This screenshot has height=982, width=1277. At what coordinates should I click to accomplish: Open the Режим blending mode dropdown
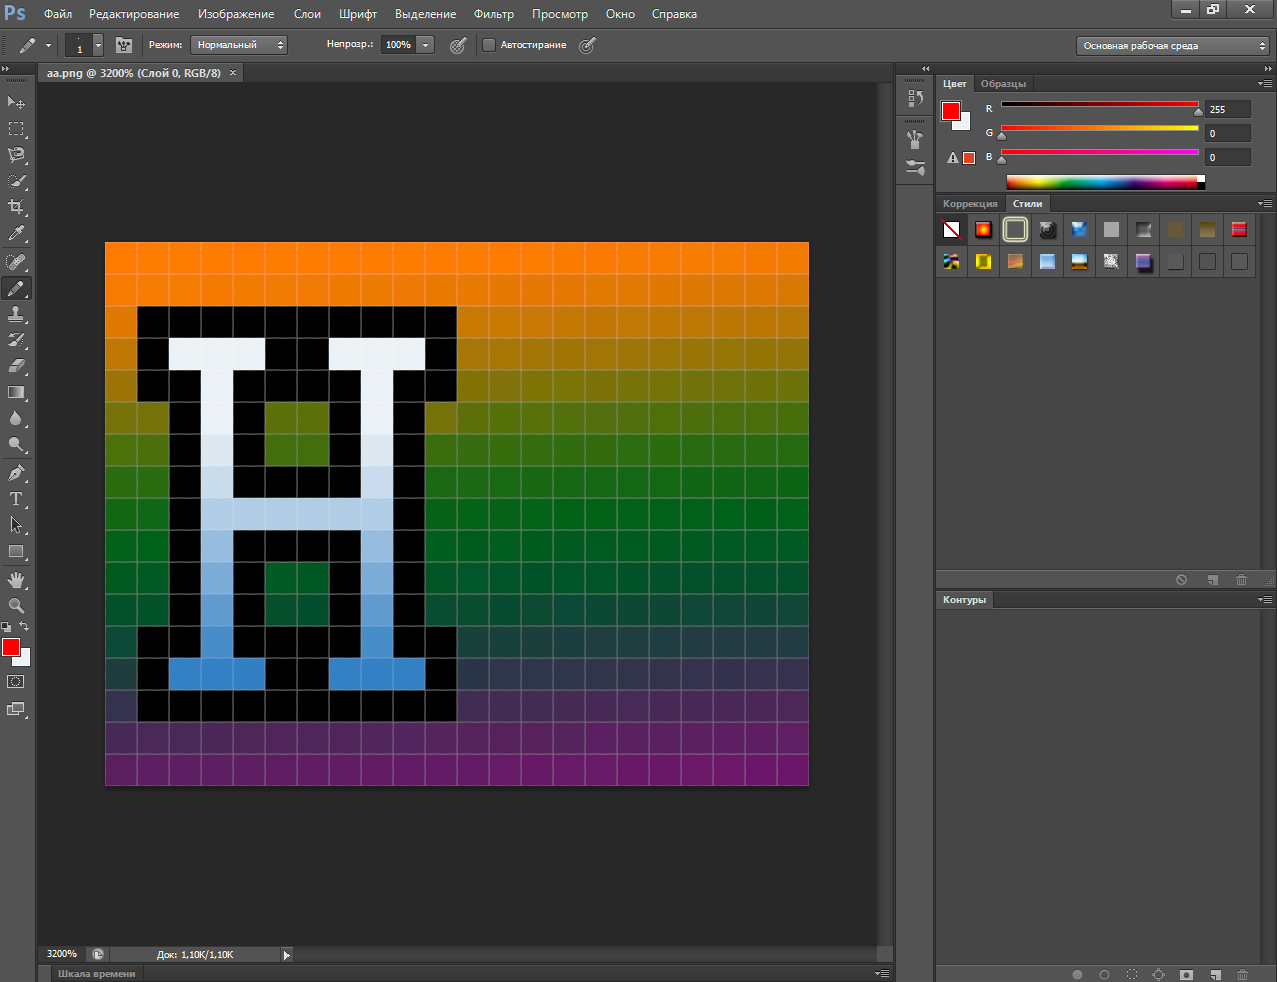click(x=239, y=45)
